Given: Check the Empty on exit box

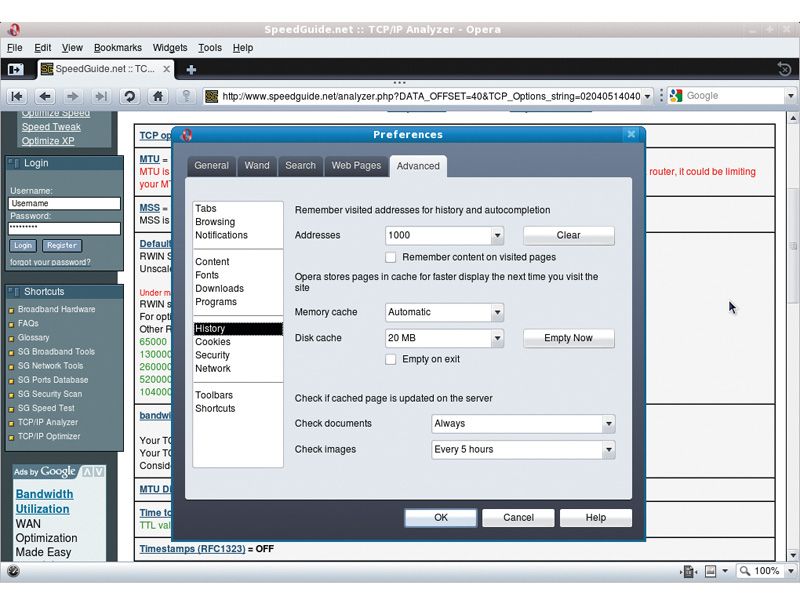Looking at the screenshot, I should pyautogui.click(x=390, y=359).
